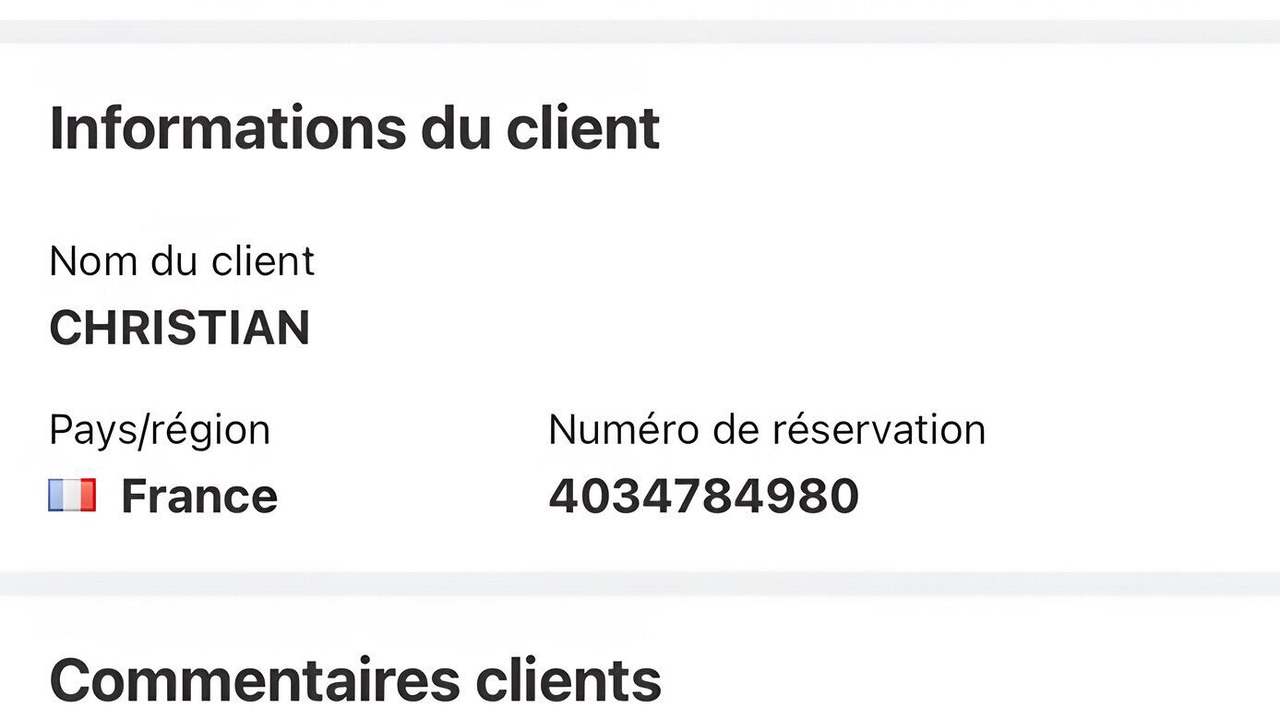The image size is (1280, 720).
Task: Select reservation number 4034784980
Action: (703, 496)
